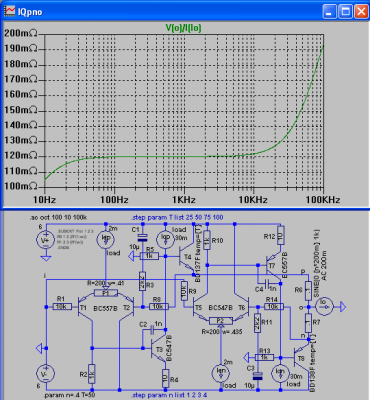
Task: Select resistor R10 1k
Action: click(x=207, y=240)
